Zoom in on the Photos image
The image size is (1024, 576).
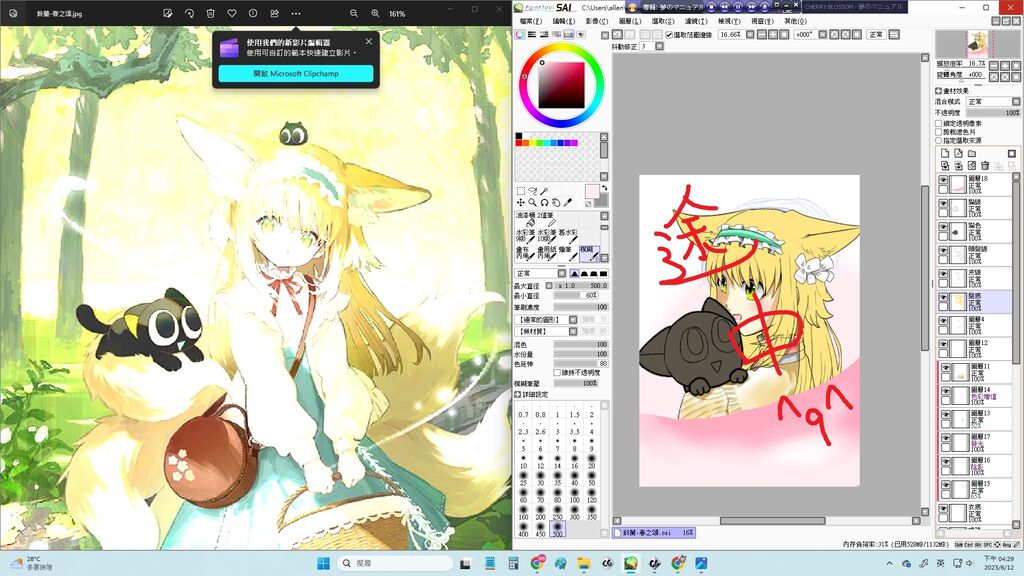coord(376,13)
